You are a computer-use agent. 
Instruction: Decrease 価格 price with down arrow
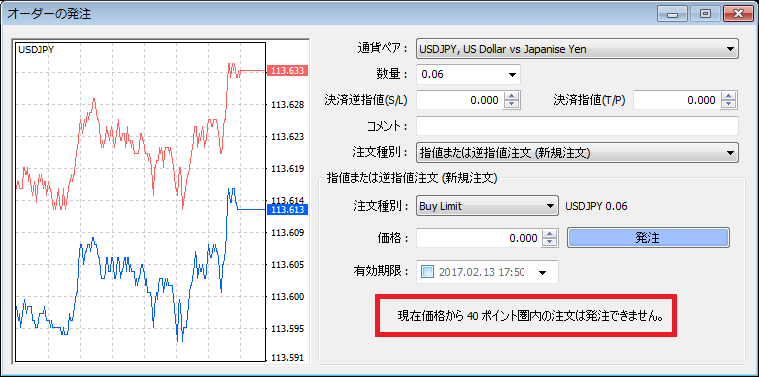coord(549,243)
